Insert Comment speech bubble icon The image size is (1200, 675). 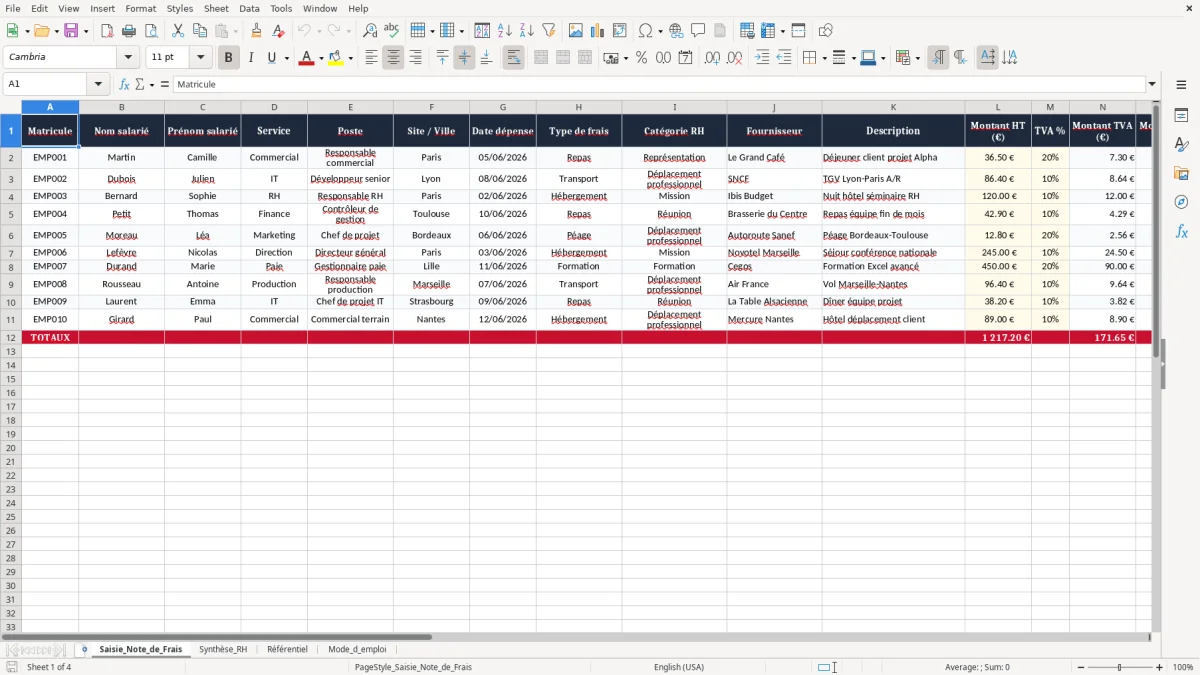click(x=699, y=31)
